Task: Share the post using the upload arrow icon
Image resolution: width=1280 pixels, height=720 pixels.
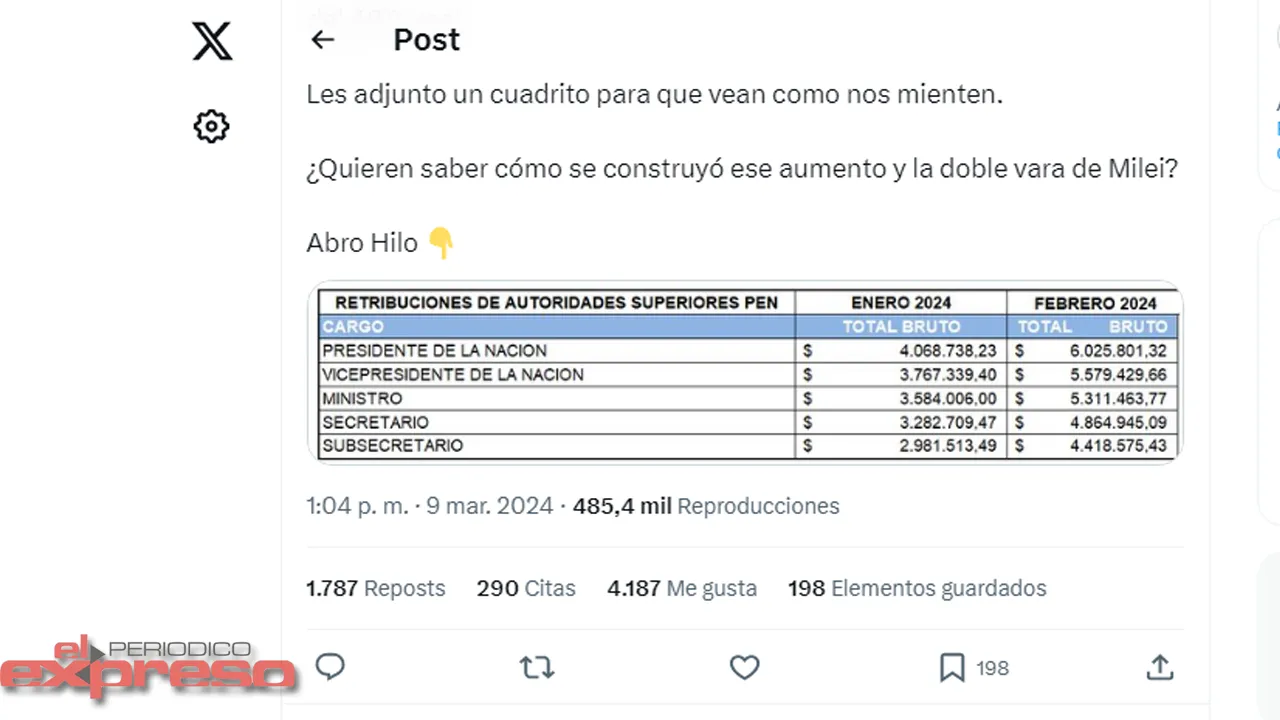Action: click(x=1159, y=667)
